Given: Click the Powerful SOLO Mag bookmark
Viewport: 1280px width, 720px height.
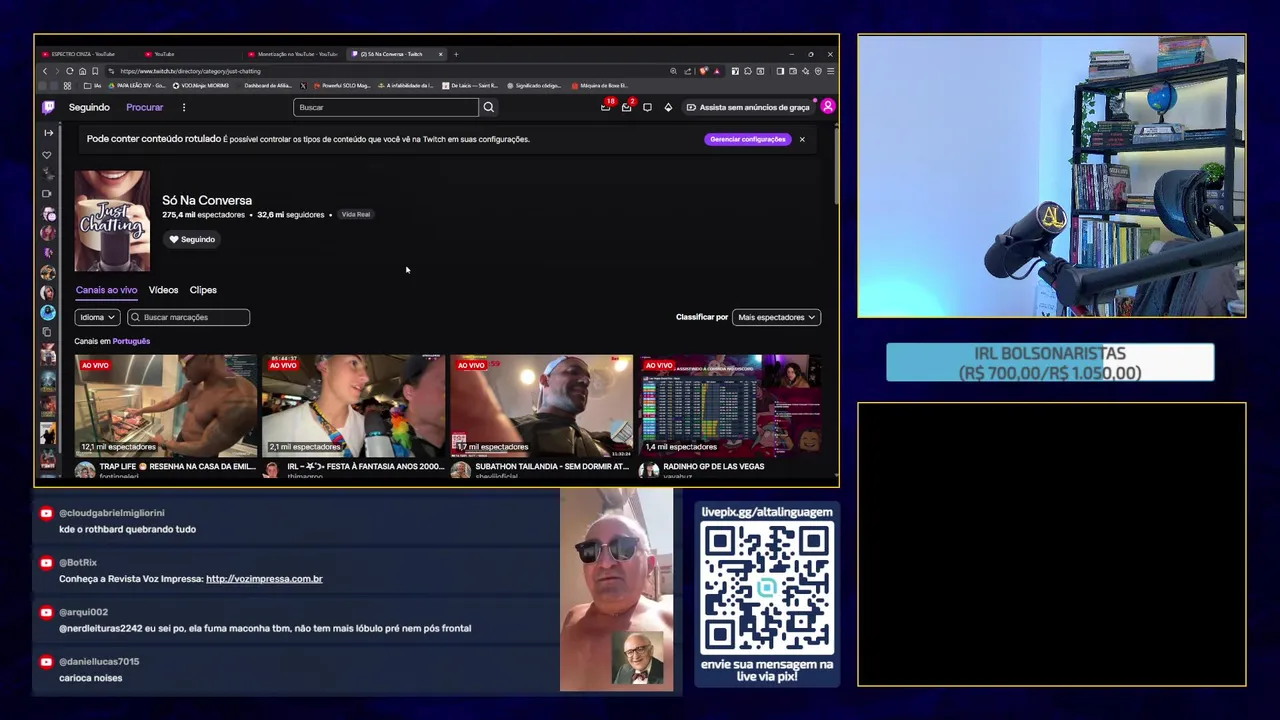Looking at the screenshot, I should click(342, 86).
